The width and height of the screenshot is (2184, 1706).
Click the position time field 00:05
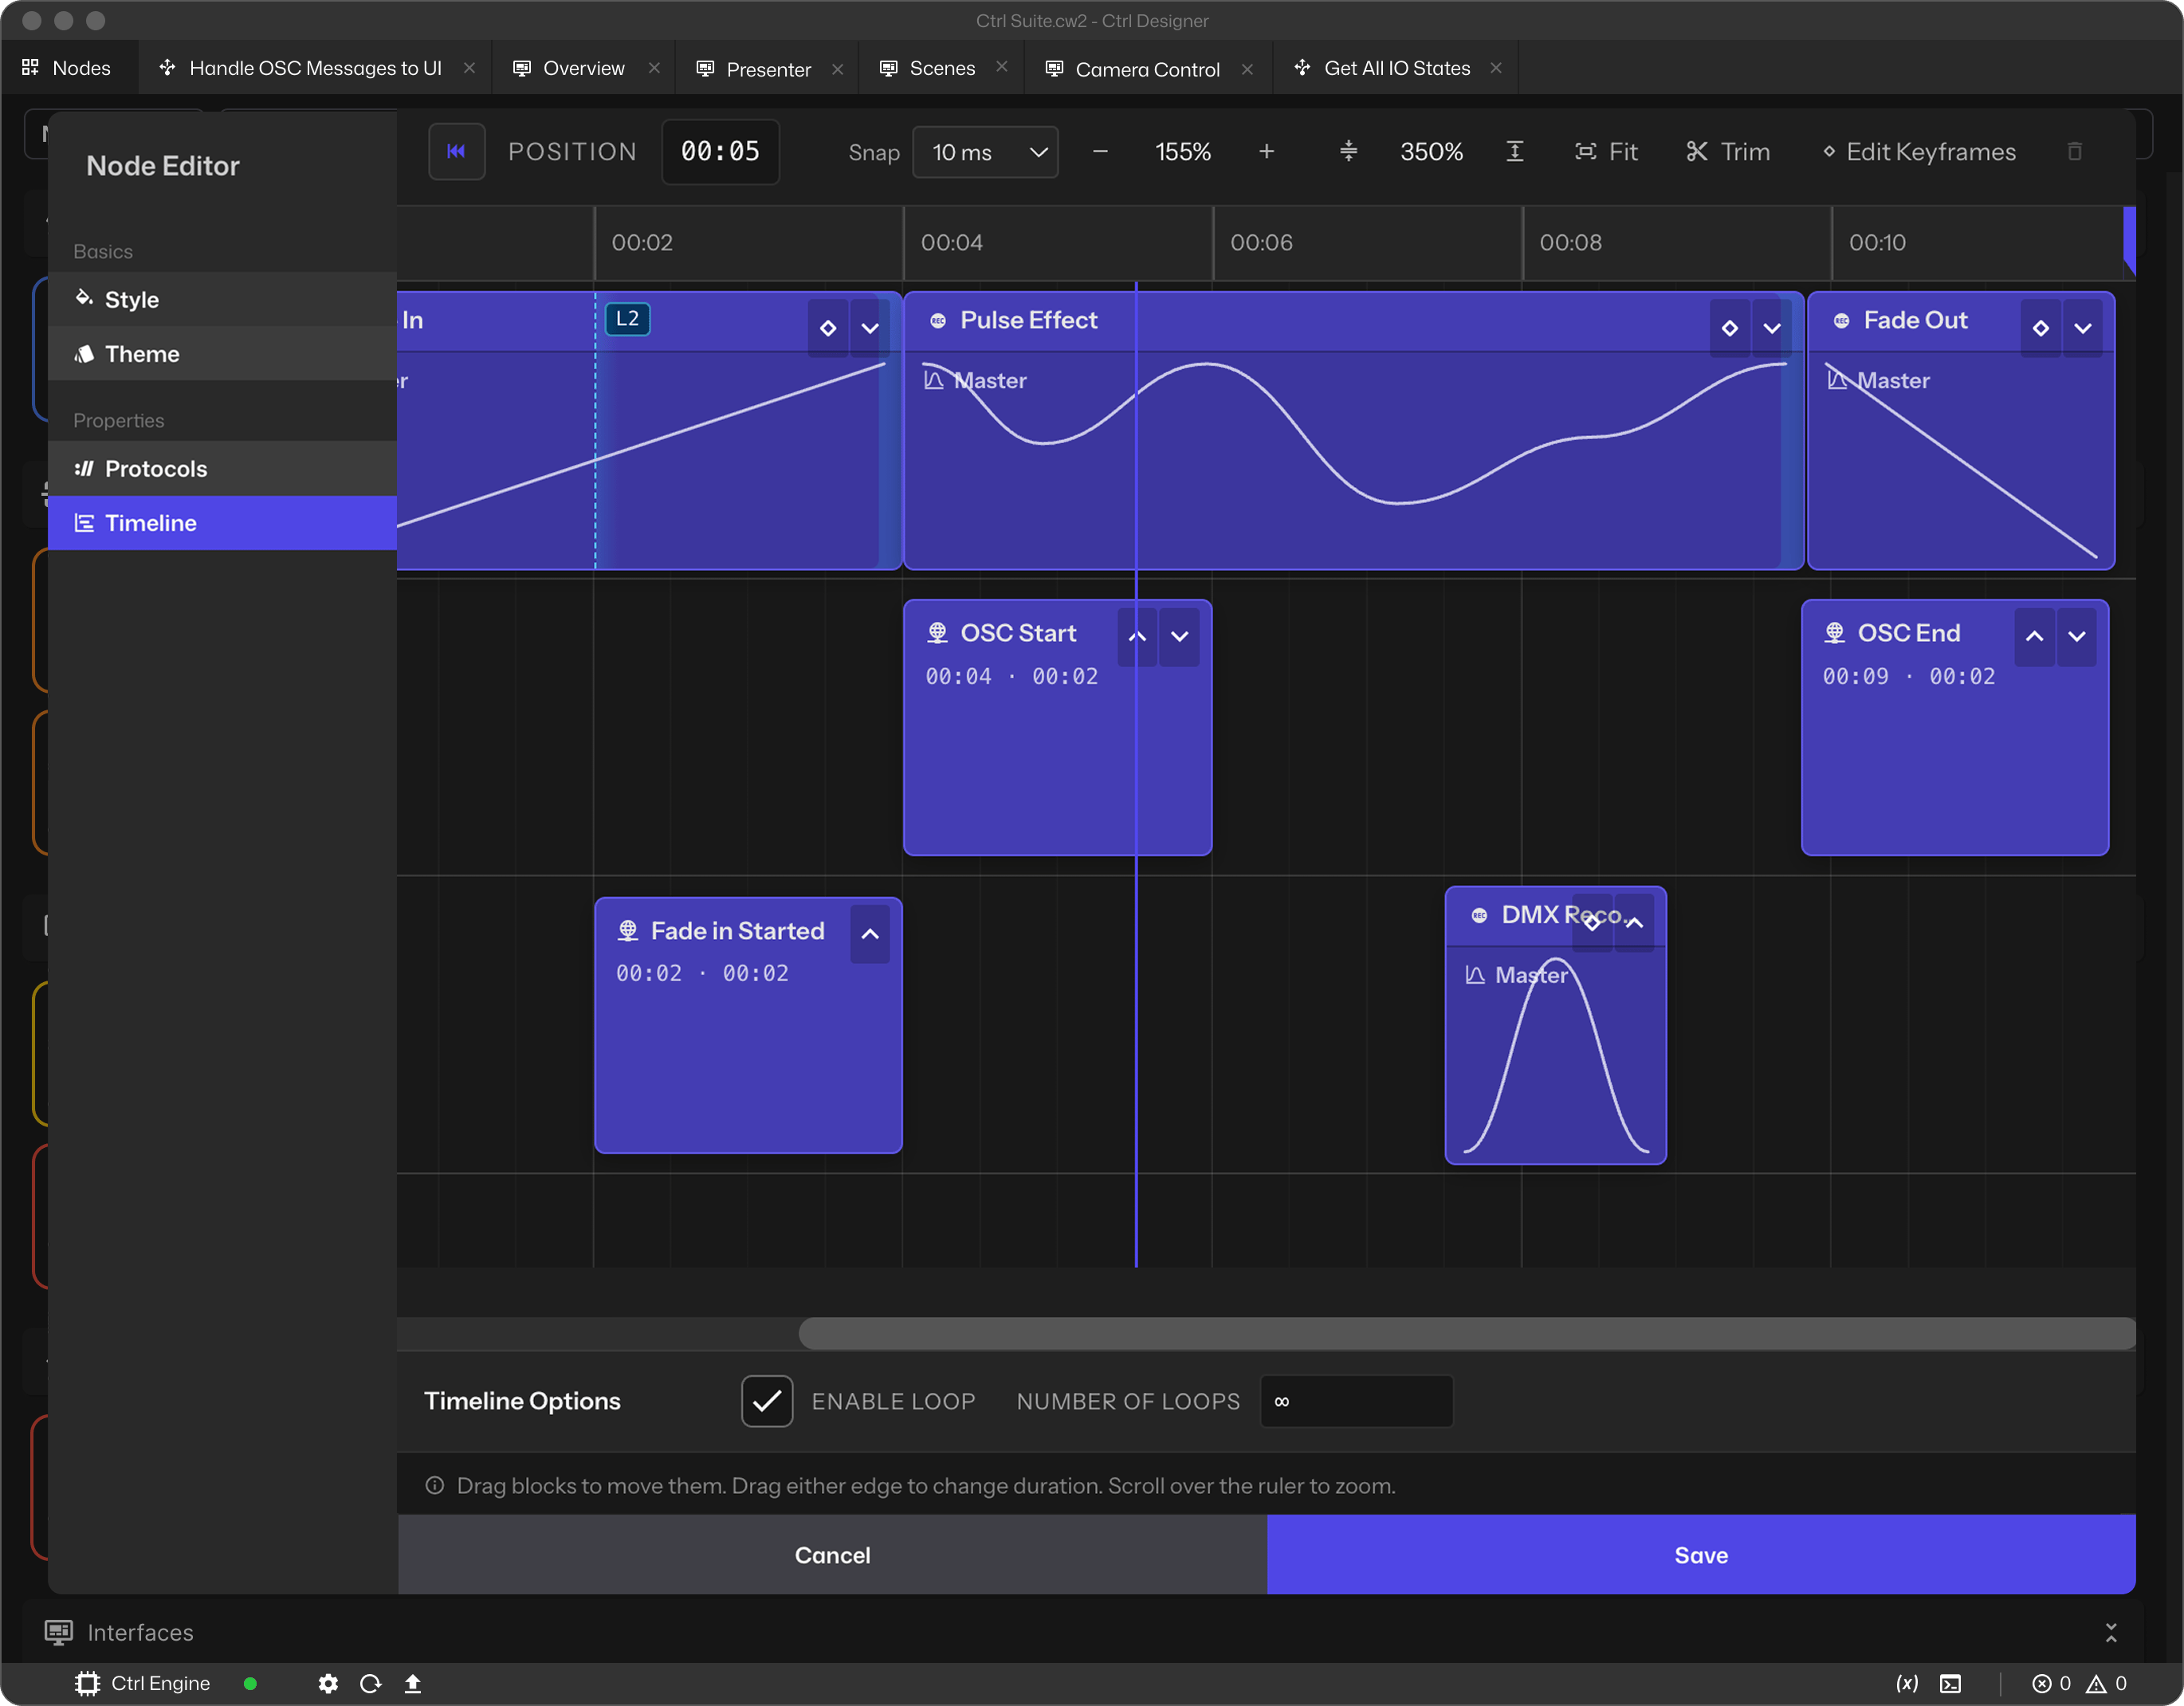(x=720, y=152)
